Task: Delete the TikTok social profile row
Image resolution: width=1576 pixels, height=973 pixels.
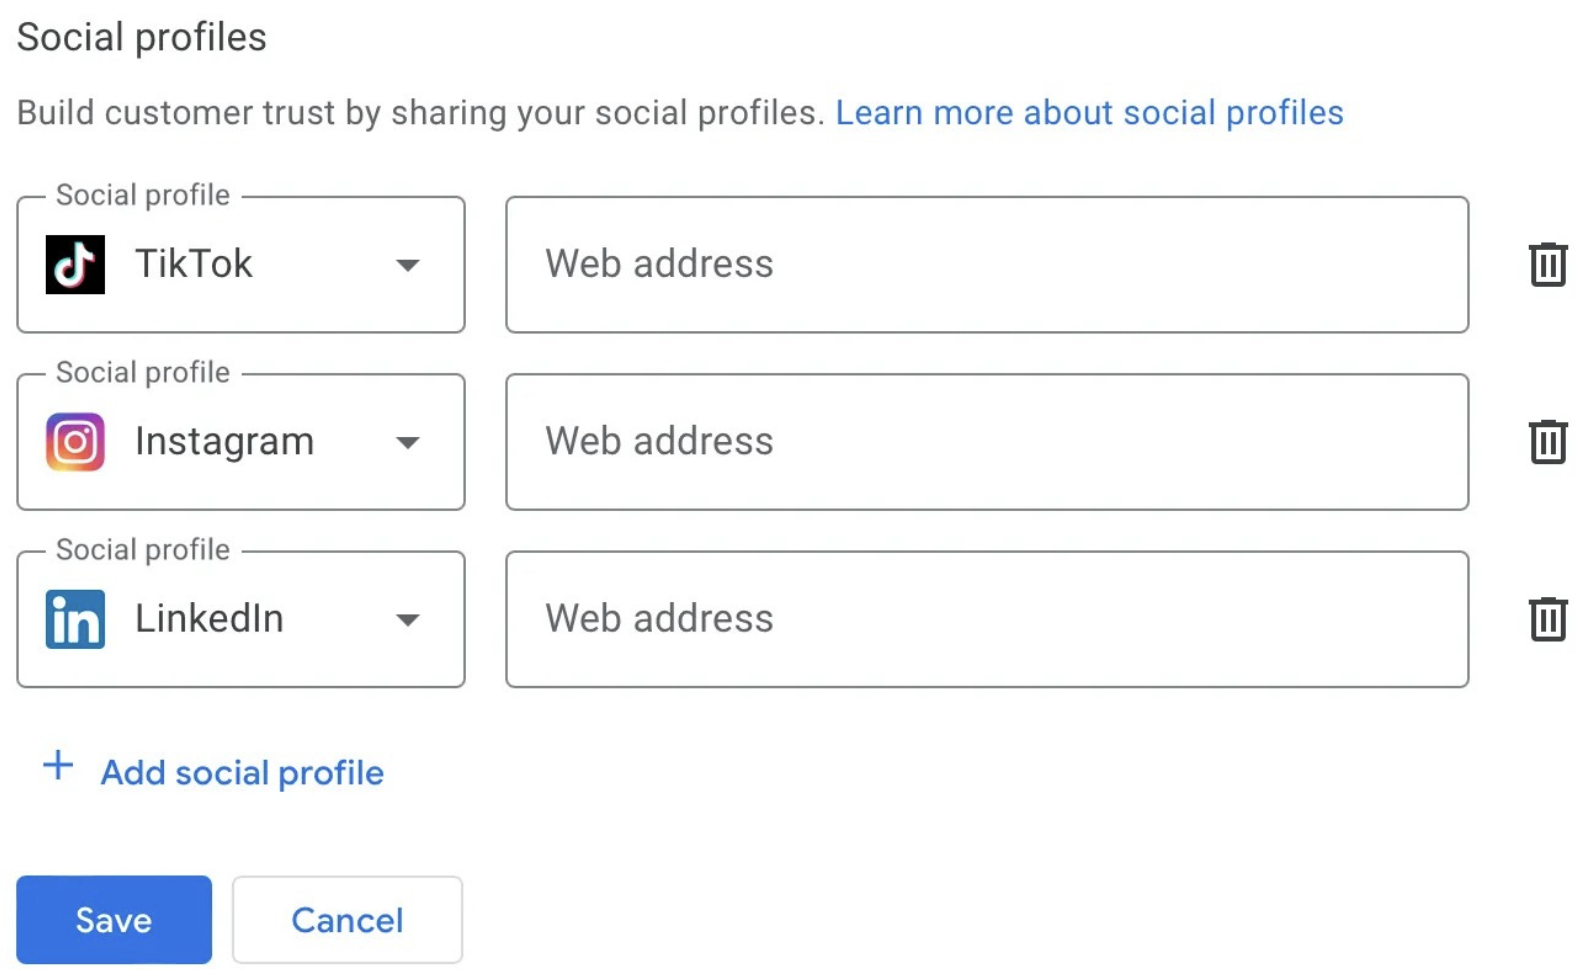Action: [x=1547, y=264]
